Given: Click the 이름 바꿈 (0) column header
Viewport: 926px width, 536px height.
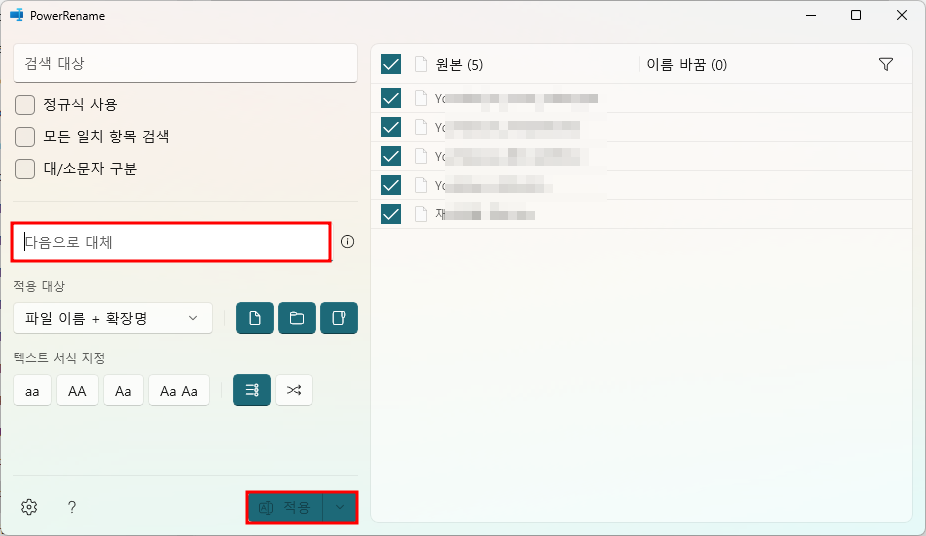Looking at the screenshot, I should pyautogui.click(x=687, y=64).
